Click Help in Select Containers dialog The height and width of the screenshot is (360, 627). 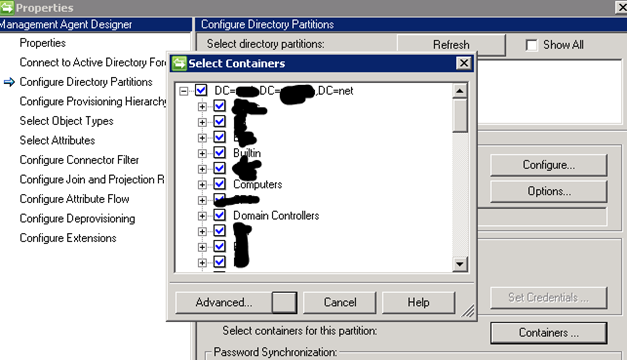click(x=418, y=302)
